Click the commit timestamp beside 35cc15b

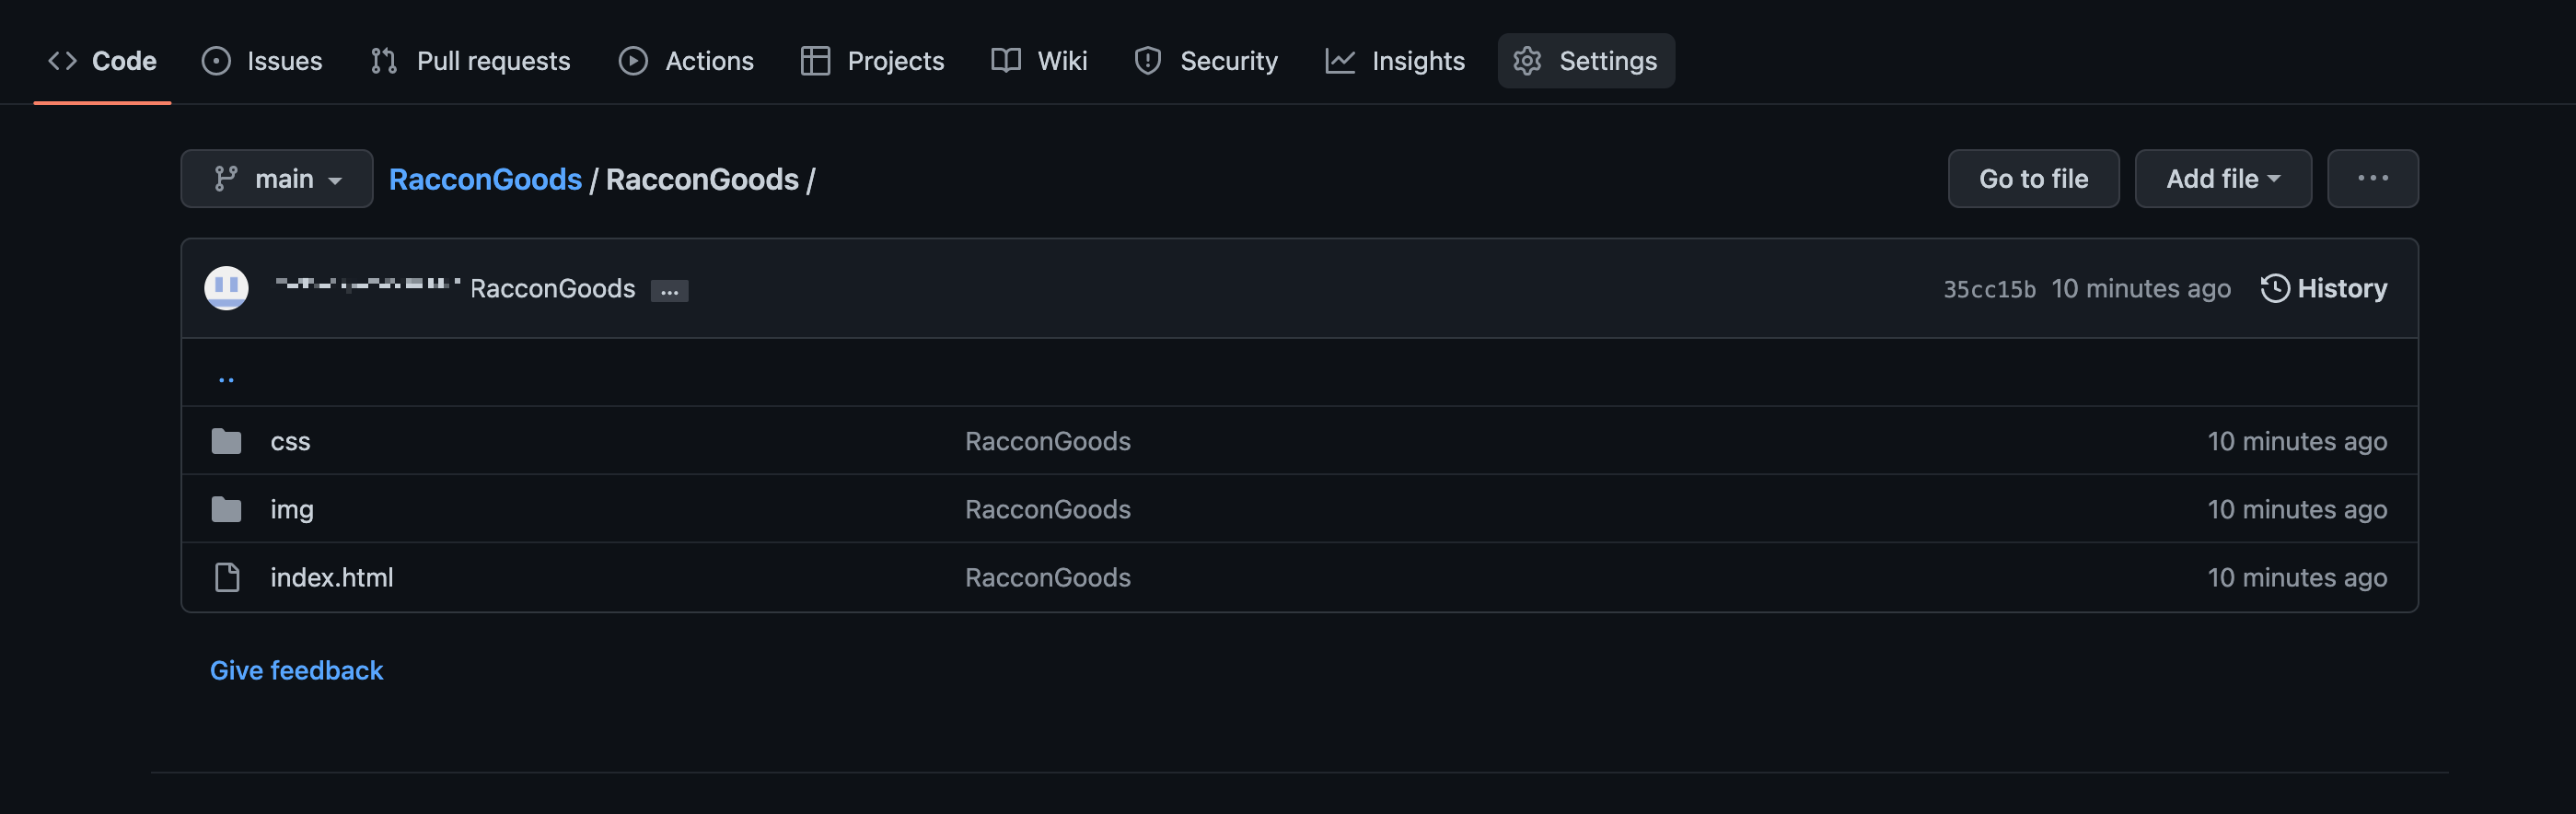(x=2141, y=289)
